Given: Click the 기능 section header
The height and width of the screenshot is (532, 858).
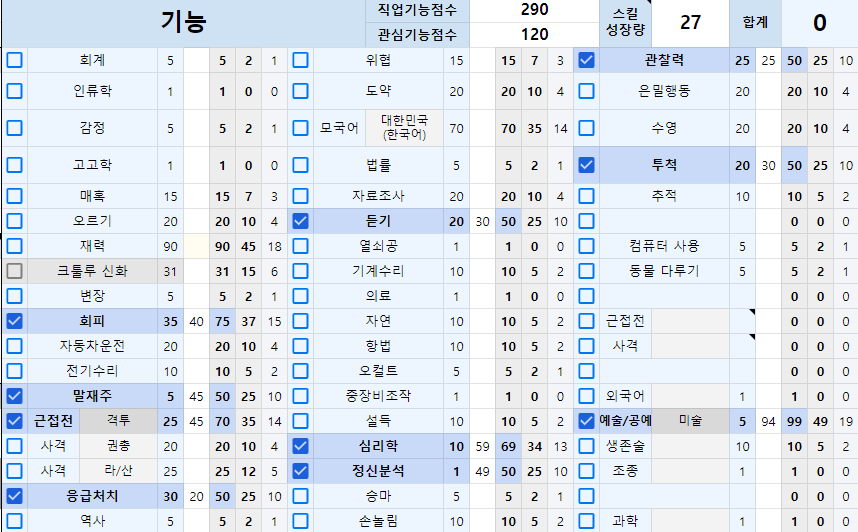Looking at the screenshot, I should [x=183, y=23].
